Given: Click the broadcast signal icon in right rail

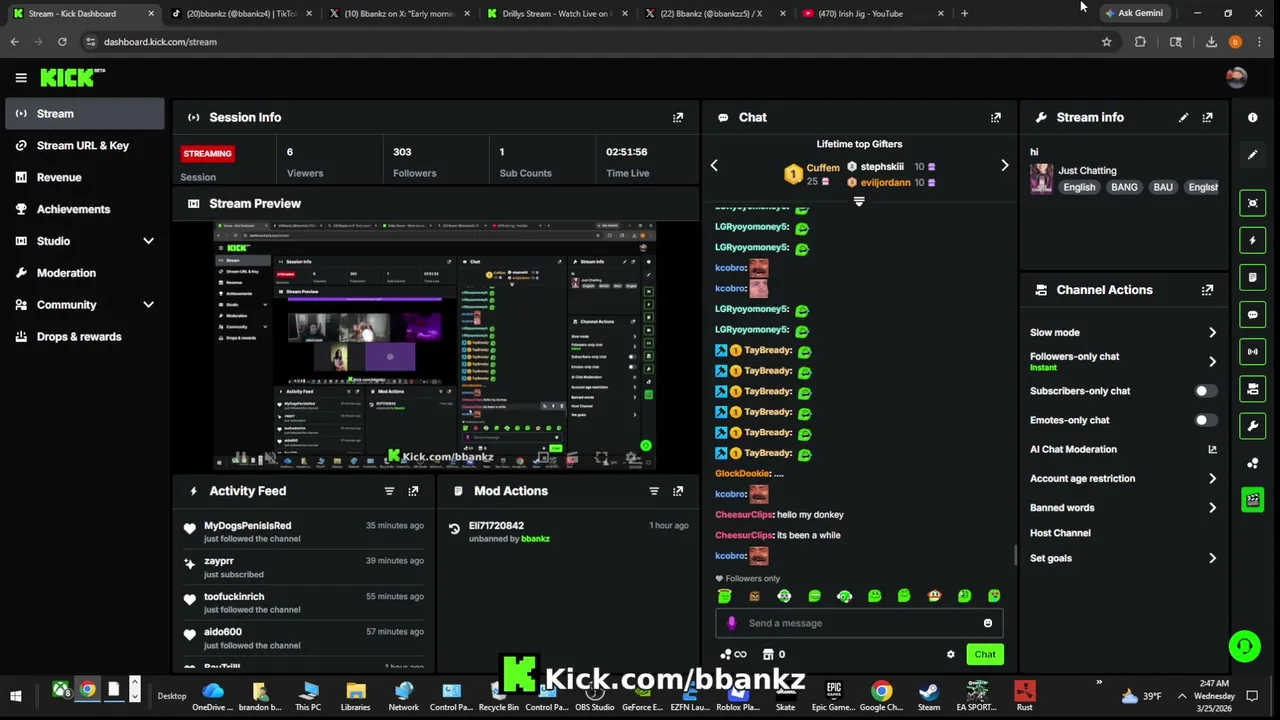Looking at the screenshot, I should tap(1253, 351).
